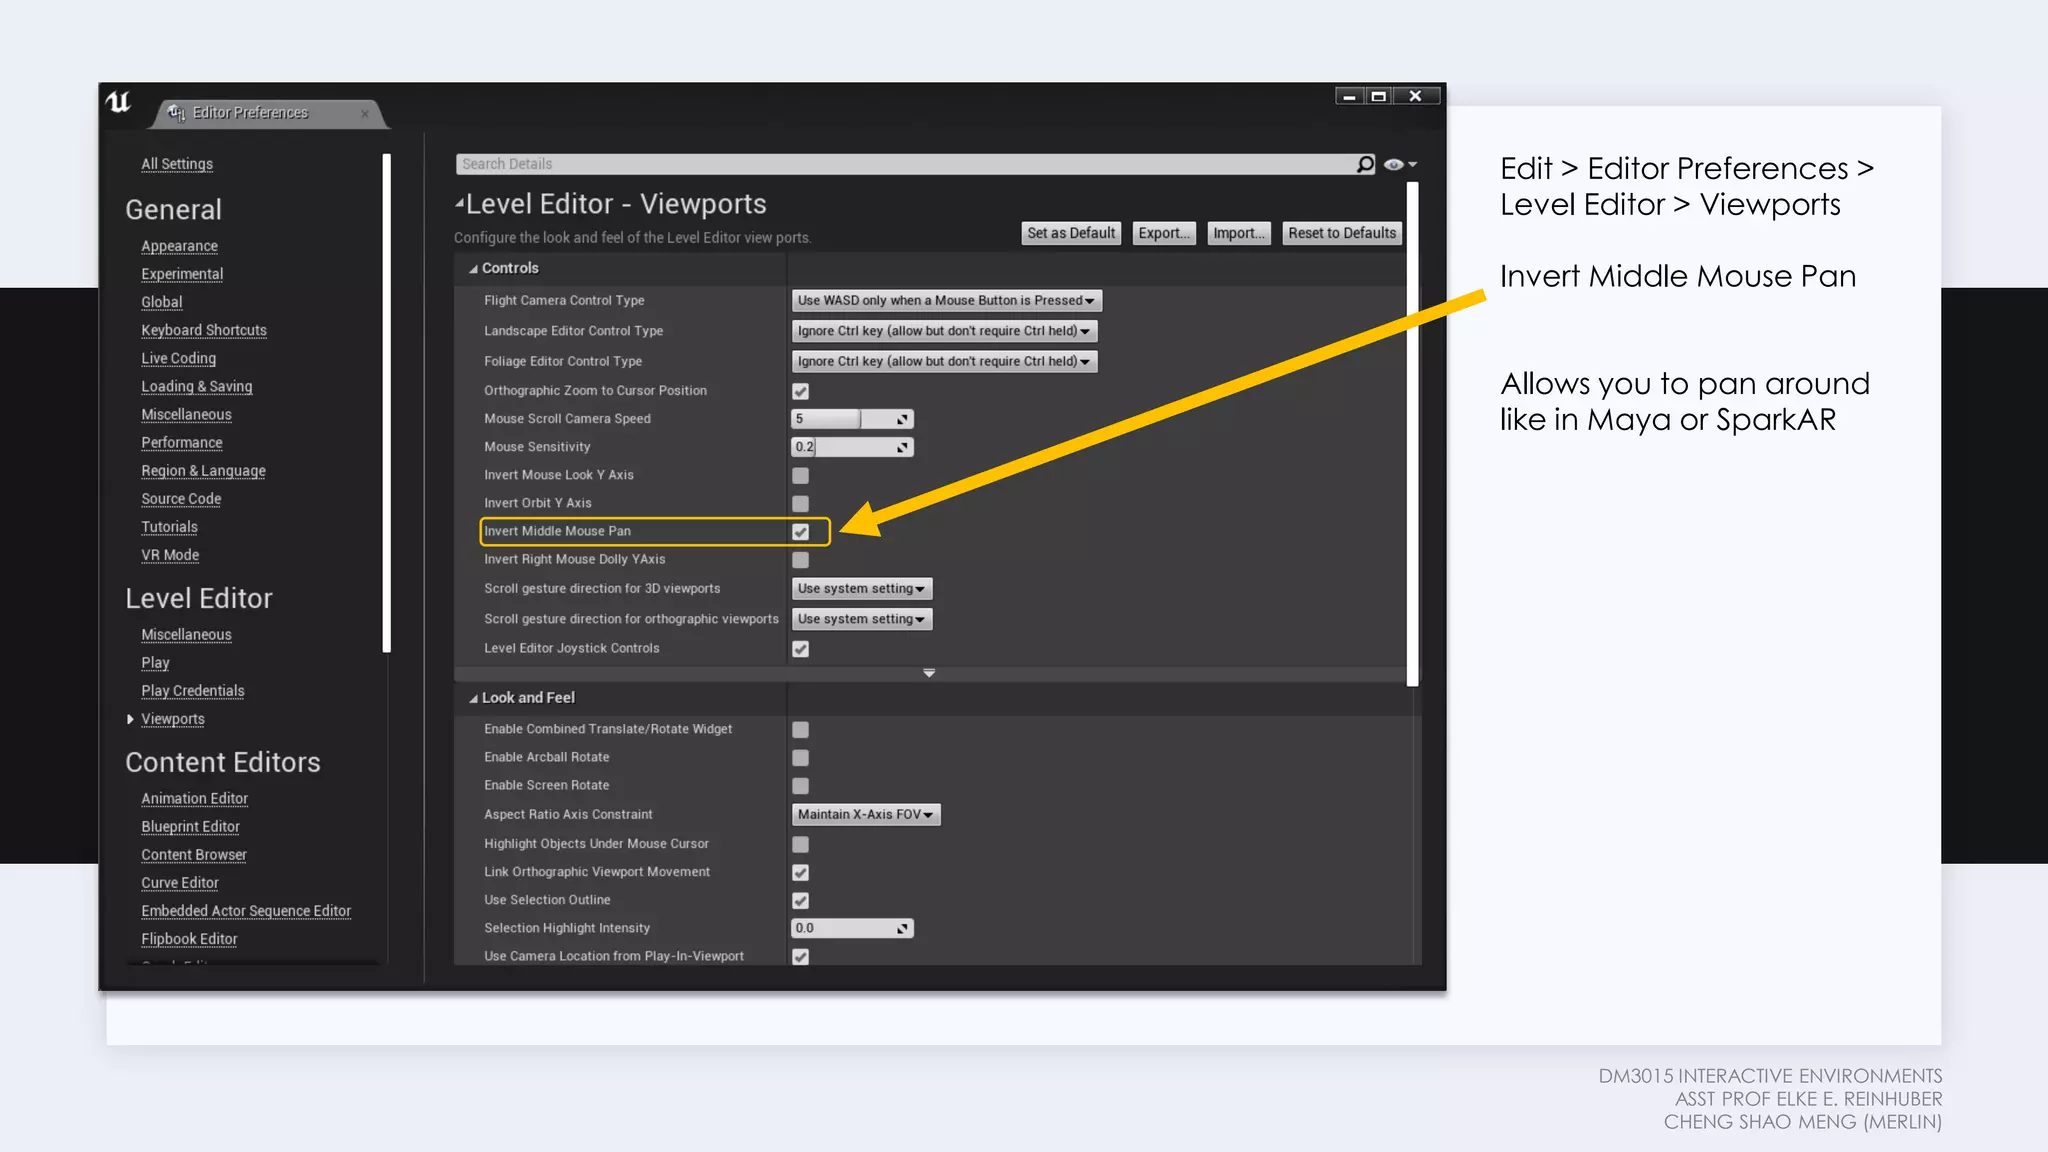
Task: Click the Editor Preferences tab icon
Action: pyautogui.click(x=177, y=113)
